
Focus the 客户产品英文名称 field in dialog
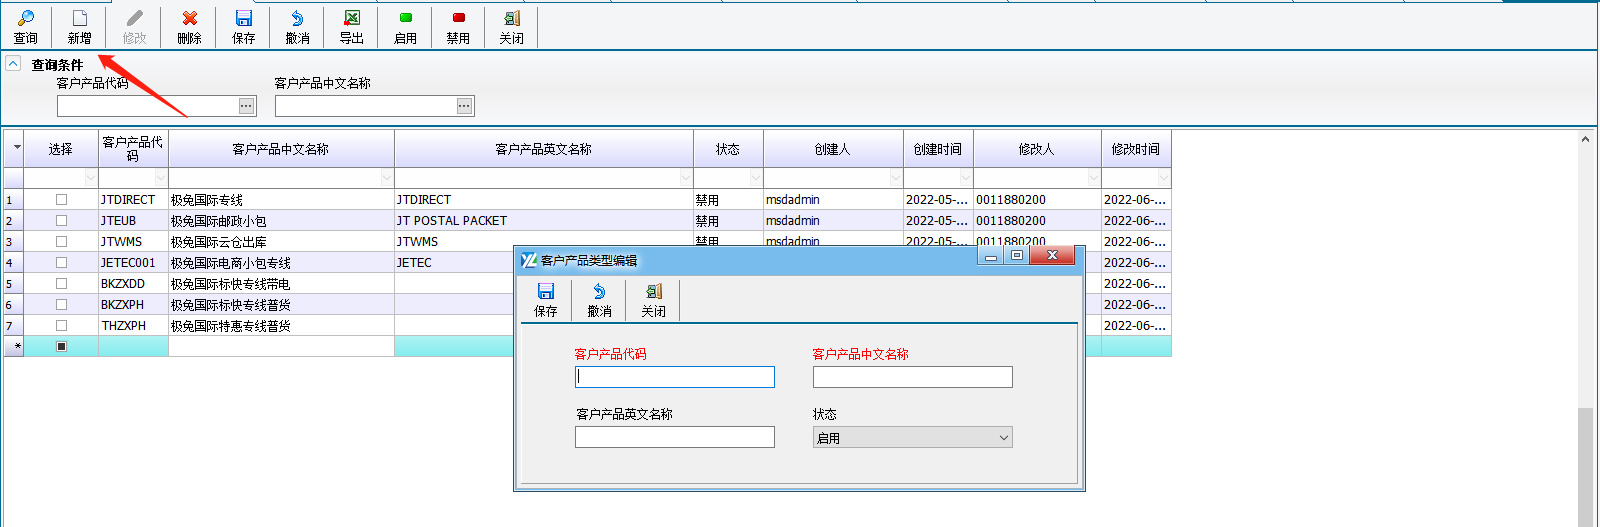675,437
